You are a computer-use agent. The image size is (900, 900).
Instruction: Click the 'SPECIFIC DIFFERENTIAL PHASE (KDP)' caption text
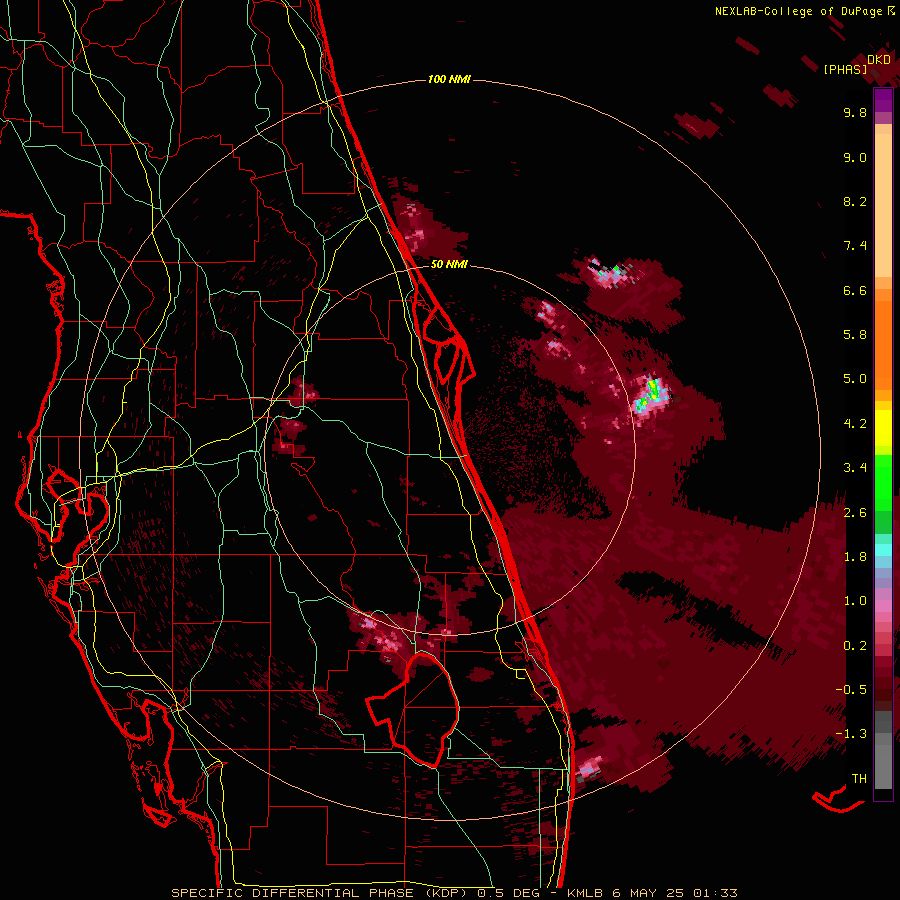tap(321, 893)
